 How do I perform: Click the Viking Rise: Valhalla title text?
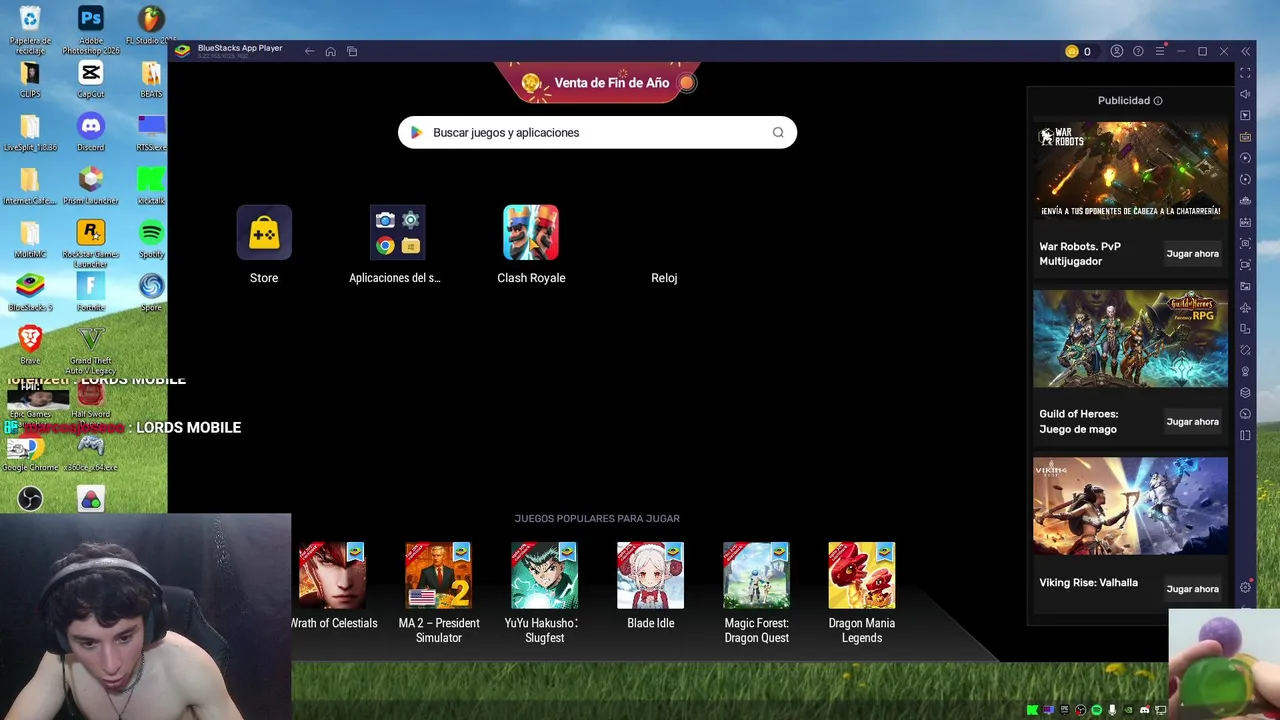click(x=1088, y=582)
